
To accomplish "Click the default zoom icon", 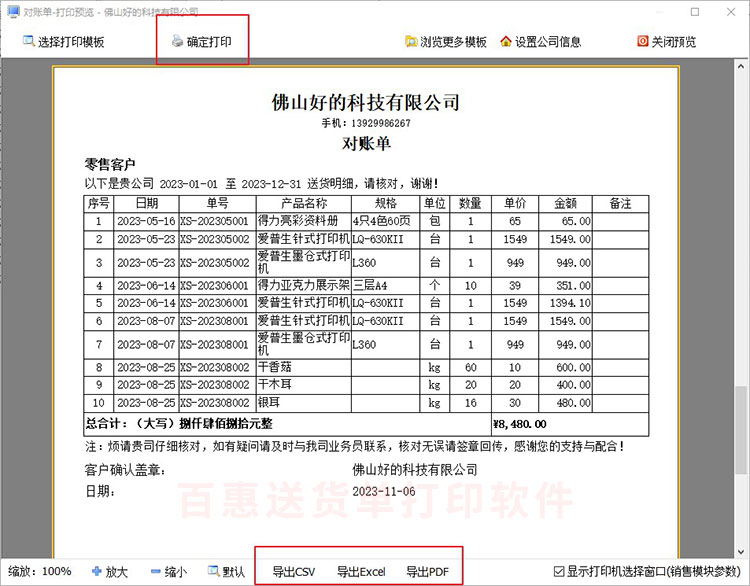I will coord(213,571).
